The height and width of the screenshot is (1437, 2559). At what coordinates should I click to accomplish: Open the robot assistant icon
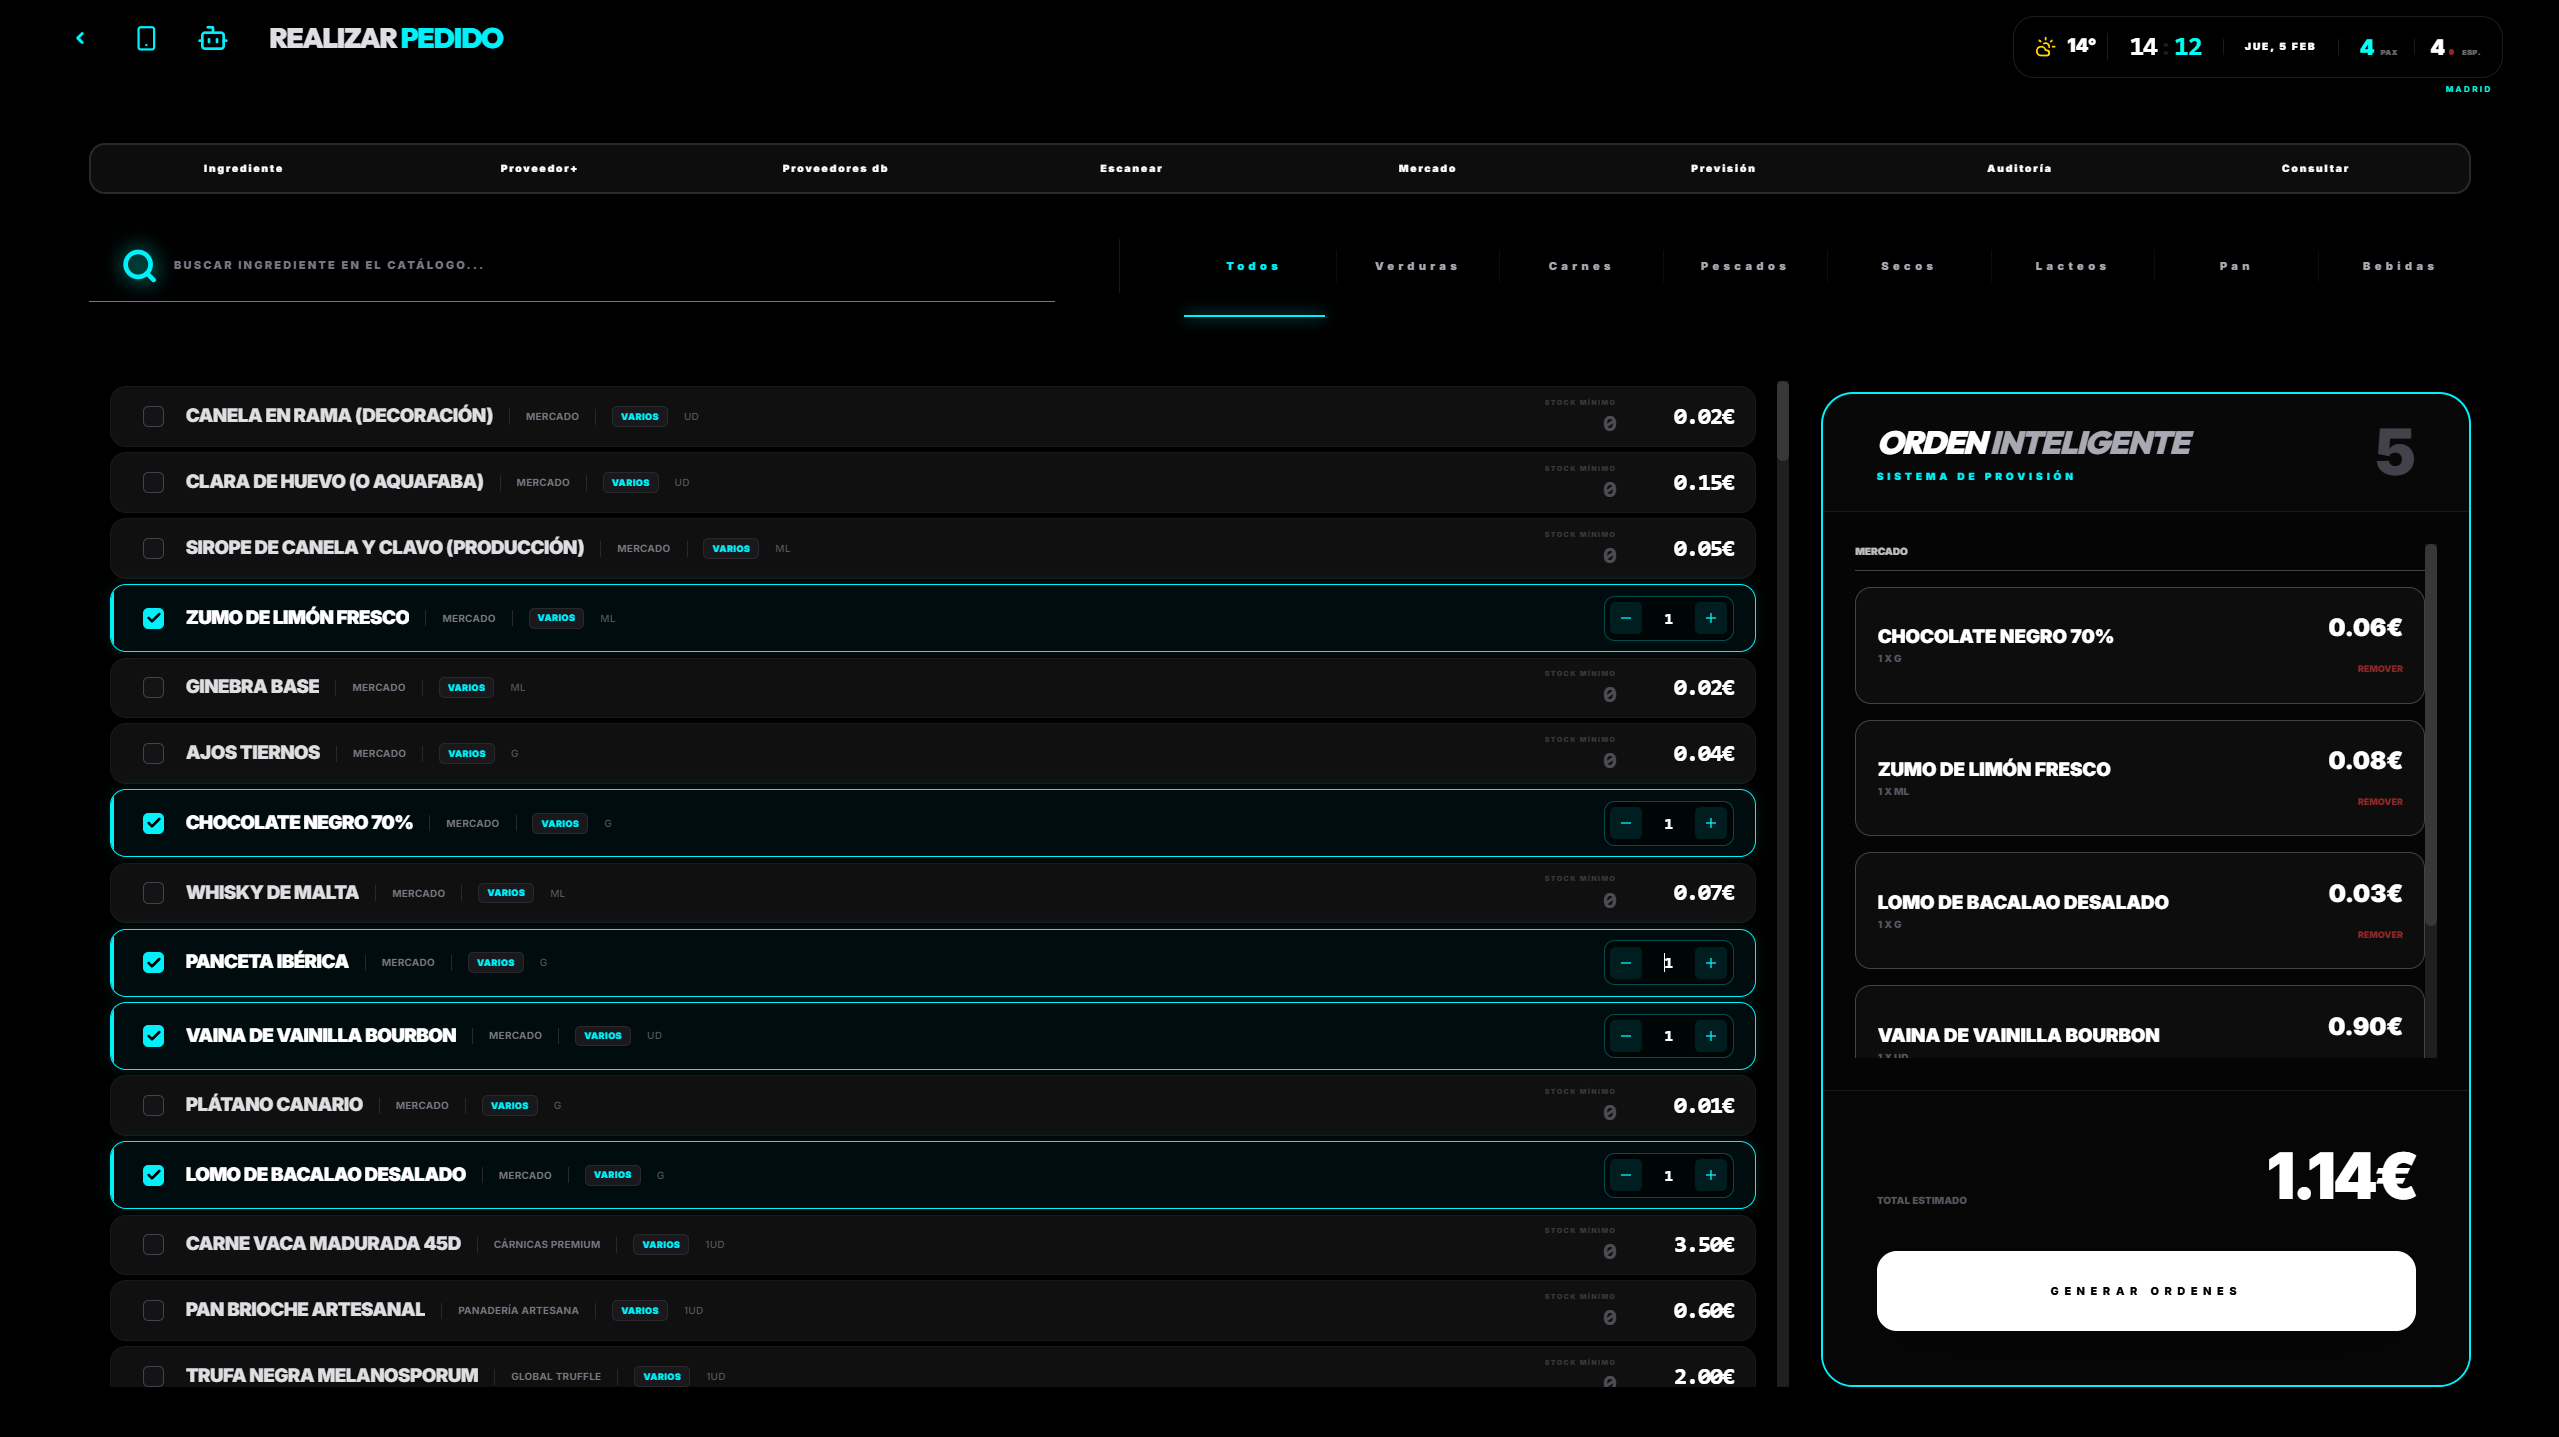click(x=211, y=37)
